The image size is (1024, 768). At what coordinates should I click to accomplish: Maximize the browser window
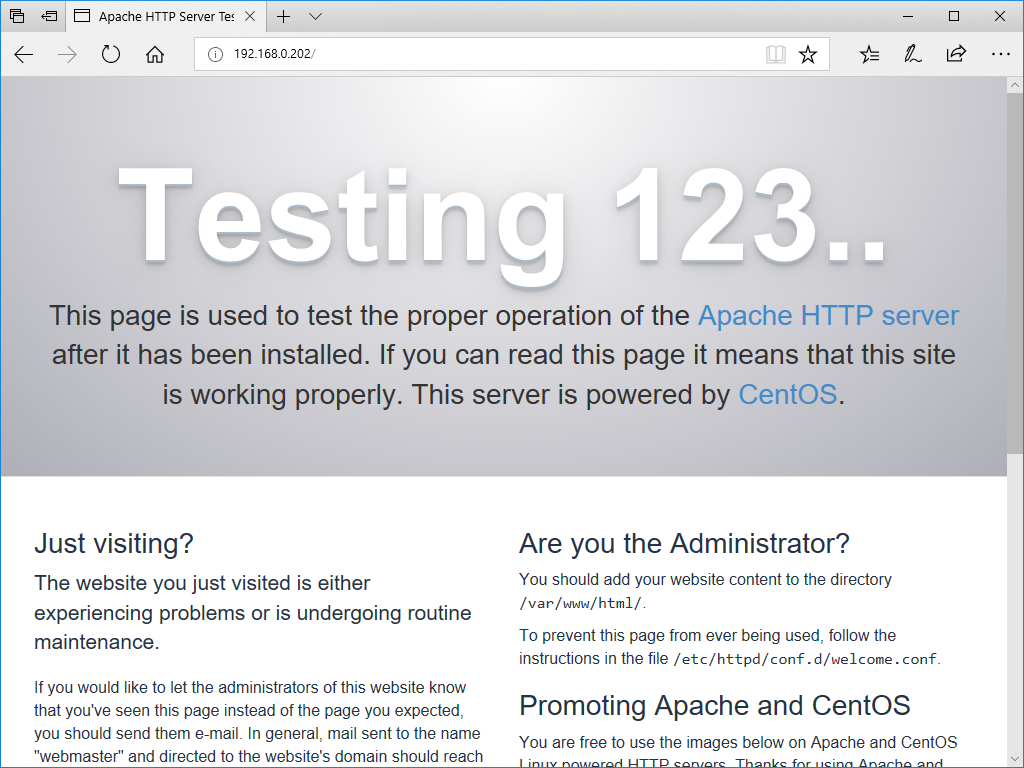[954, 16]
